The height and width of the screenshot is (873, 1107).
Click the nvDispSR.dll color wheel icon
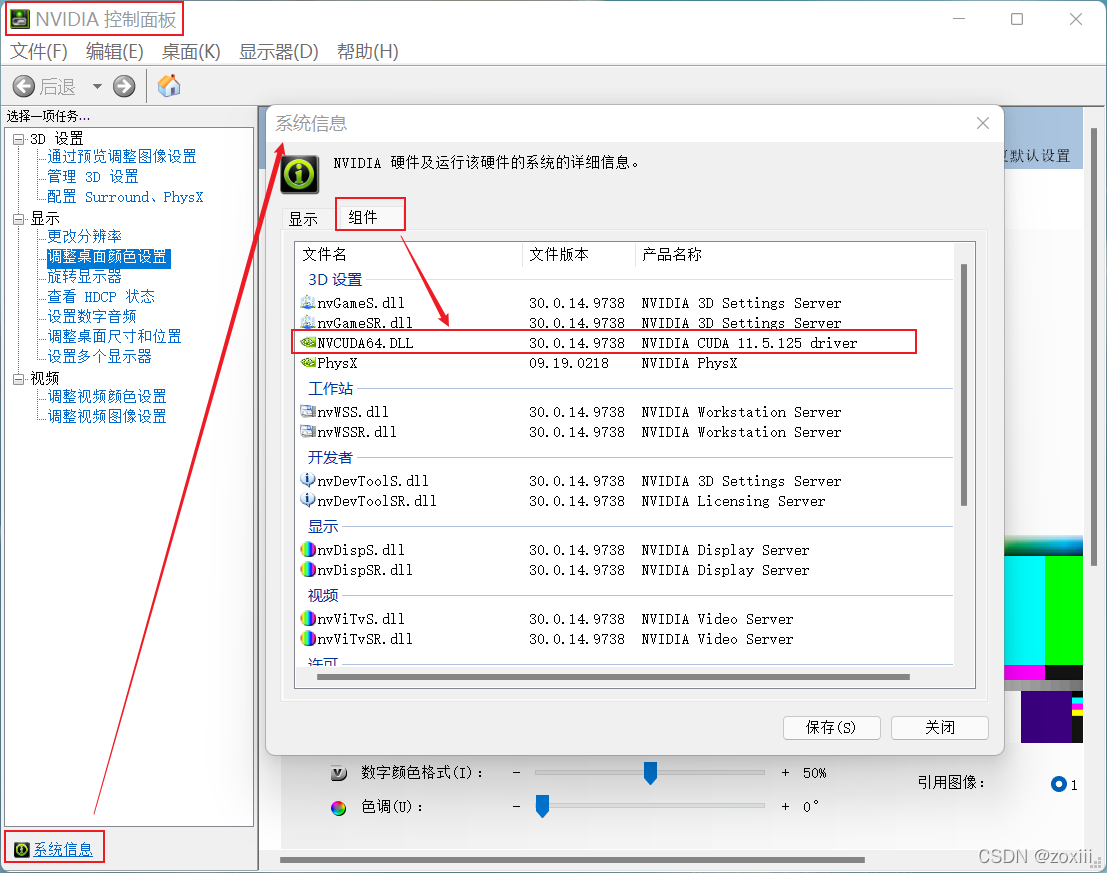tap(308, 569)
